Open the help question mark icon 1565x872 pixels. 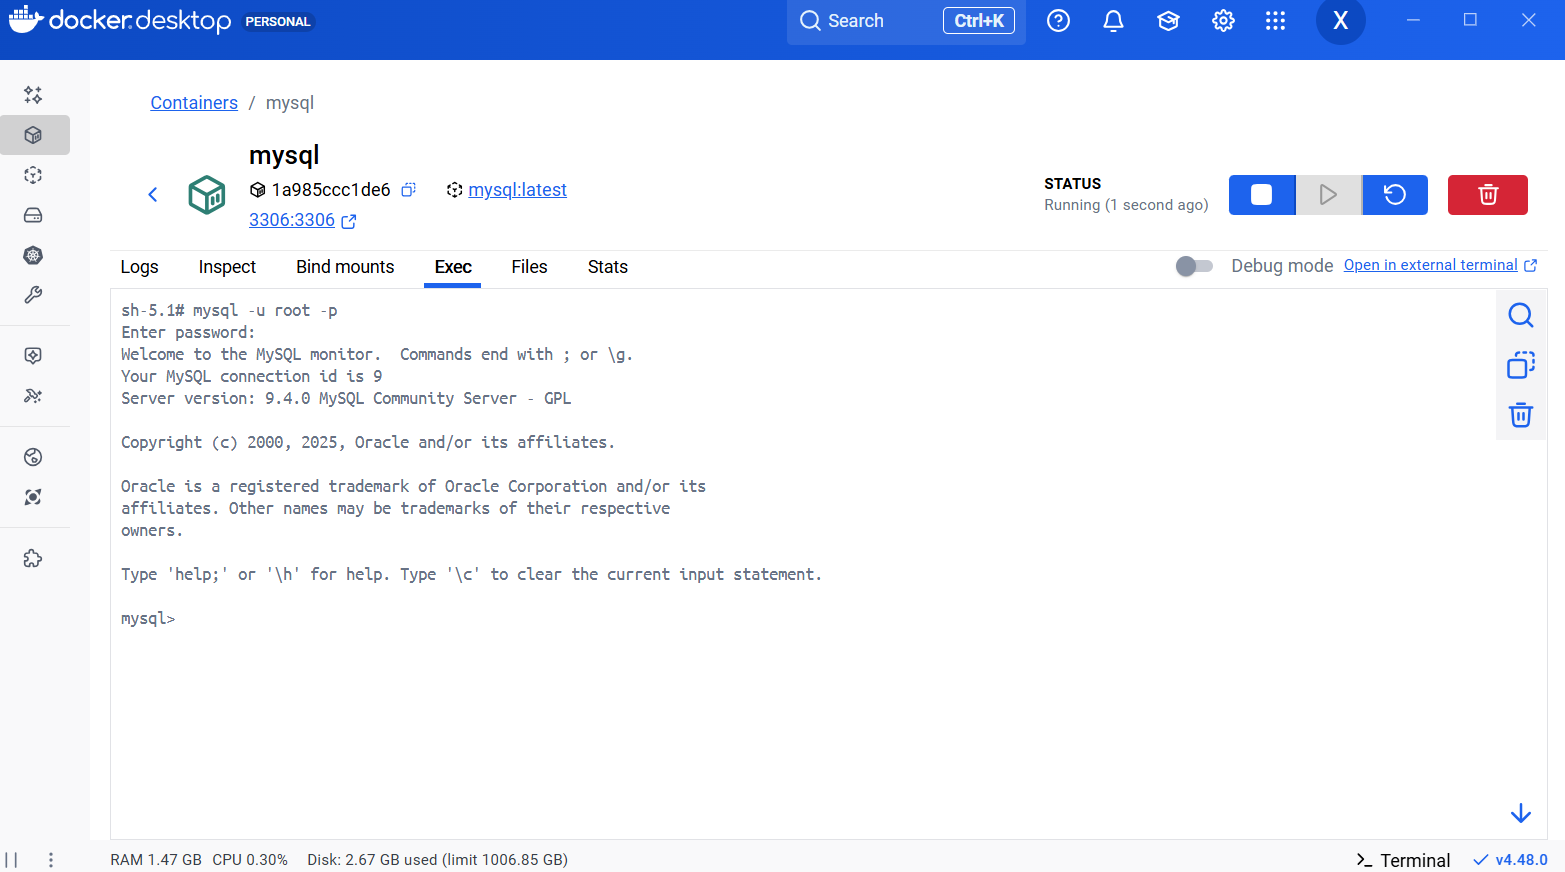[x=1058, y=21]
